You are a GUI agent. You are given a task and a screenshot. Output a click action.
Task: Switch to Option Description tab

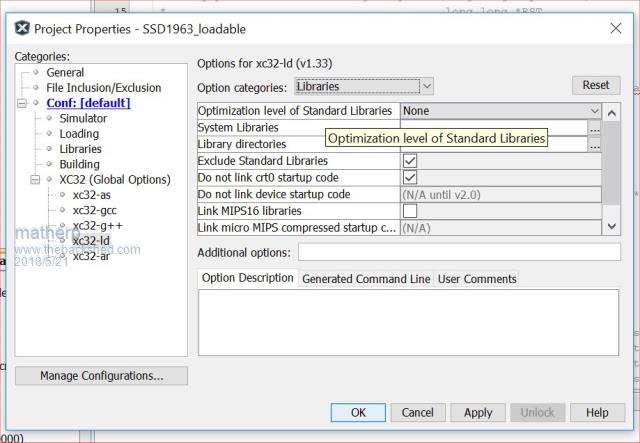coord(248,278)
